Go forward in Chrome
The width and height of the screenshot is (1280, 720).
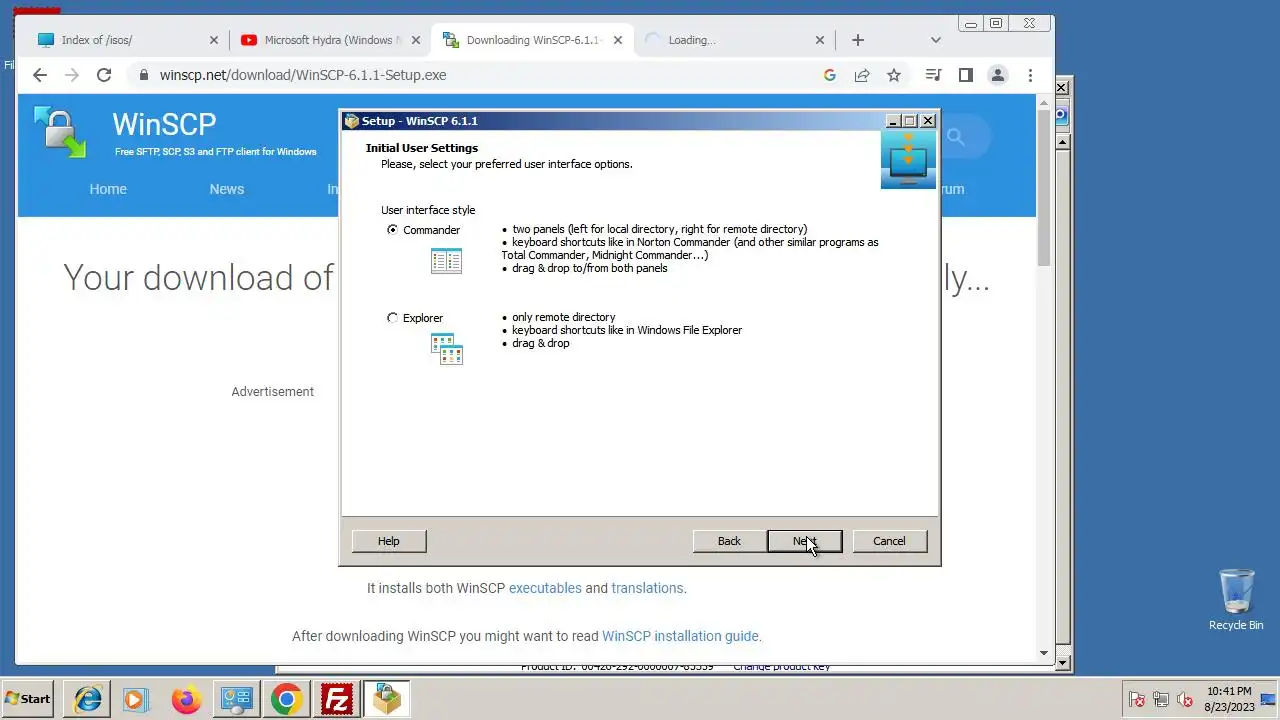pos(72,75)
